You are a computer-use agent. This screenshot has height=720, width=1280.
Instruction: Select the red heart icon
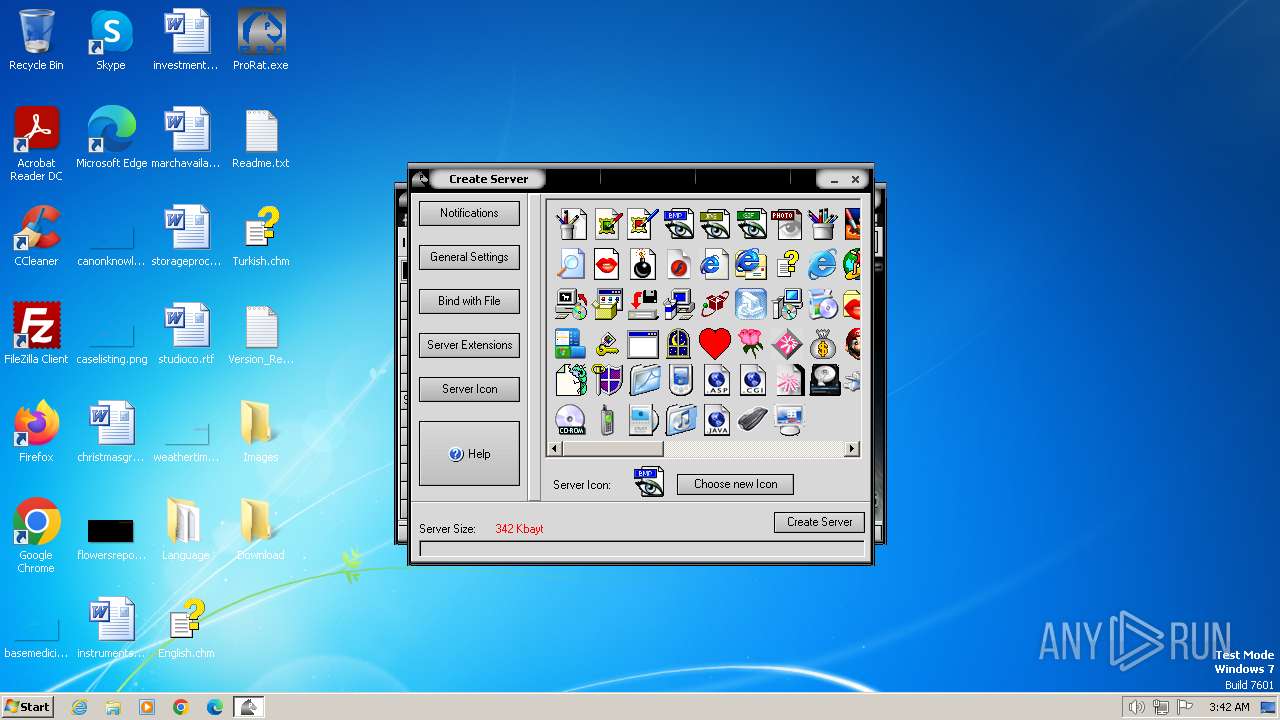tap(715, 344)
